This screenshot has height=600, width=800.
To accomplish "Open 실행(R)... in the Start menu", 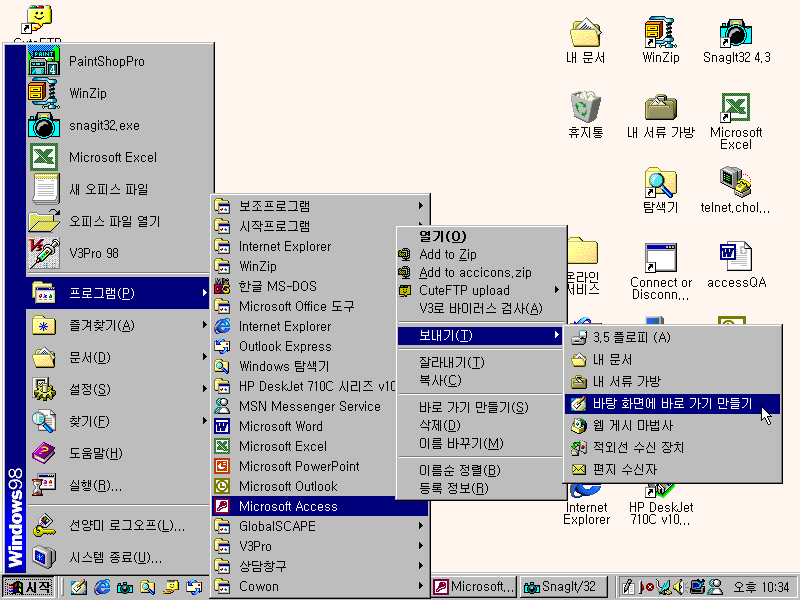I will click(x=119, y=485).
